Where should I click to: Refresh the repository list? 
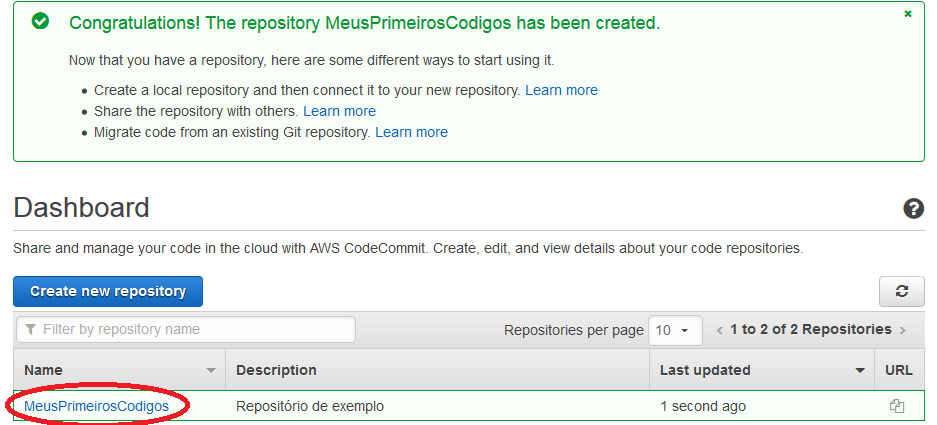pos(902,291)
